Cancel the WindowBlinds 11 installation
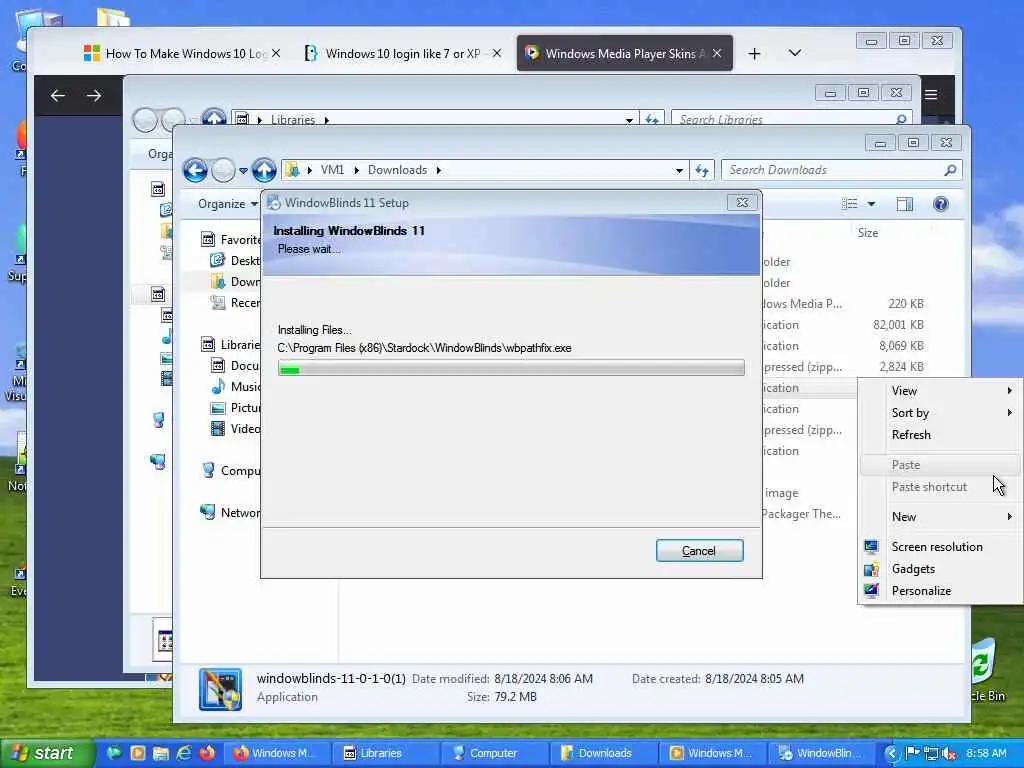The image size is (1024, 768). point(699,551)
